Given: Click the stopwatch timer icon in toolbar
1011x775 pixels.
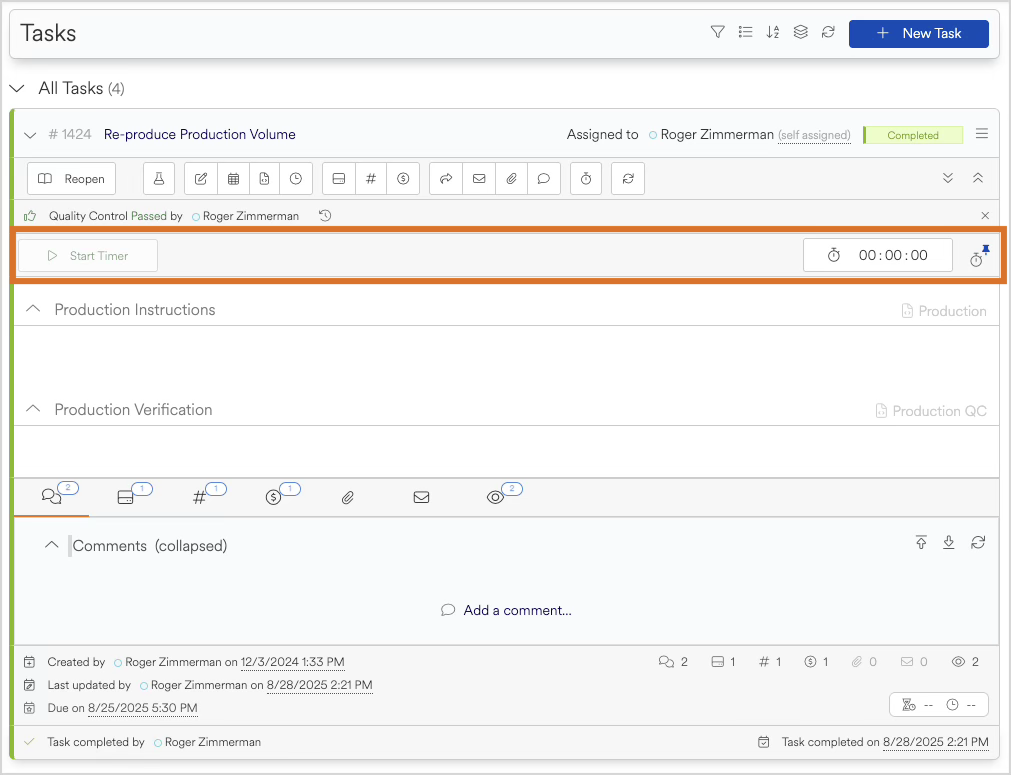Looking at the screenshot, I should (586, 179).
